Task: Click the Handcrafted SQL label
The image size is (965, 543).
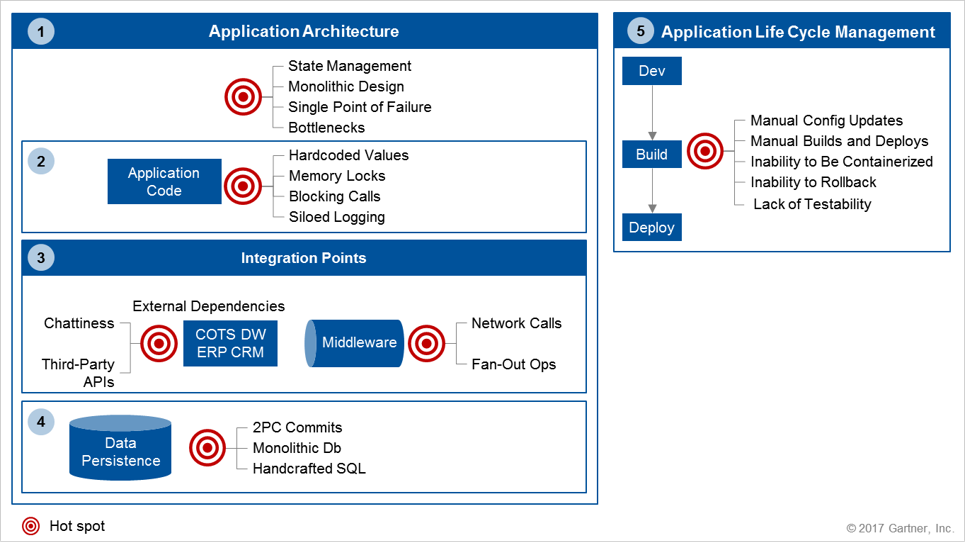Action: click(x=308, y=468)
